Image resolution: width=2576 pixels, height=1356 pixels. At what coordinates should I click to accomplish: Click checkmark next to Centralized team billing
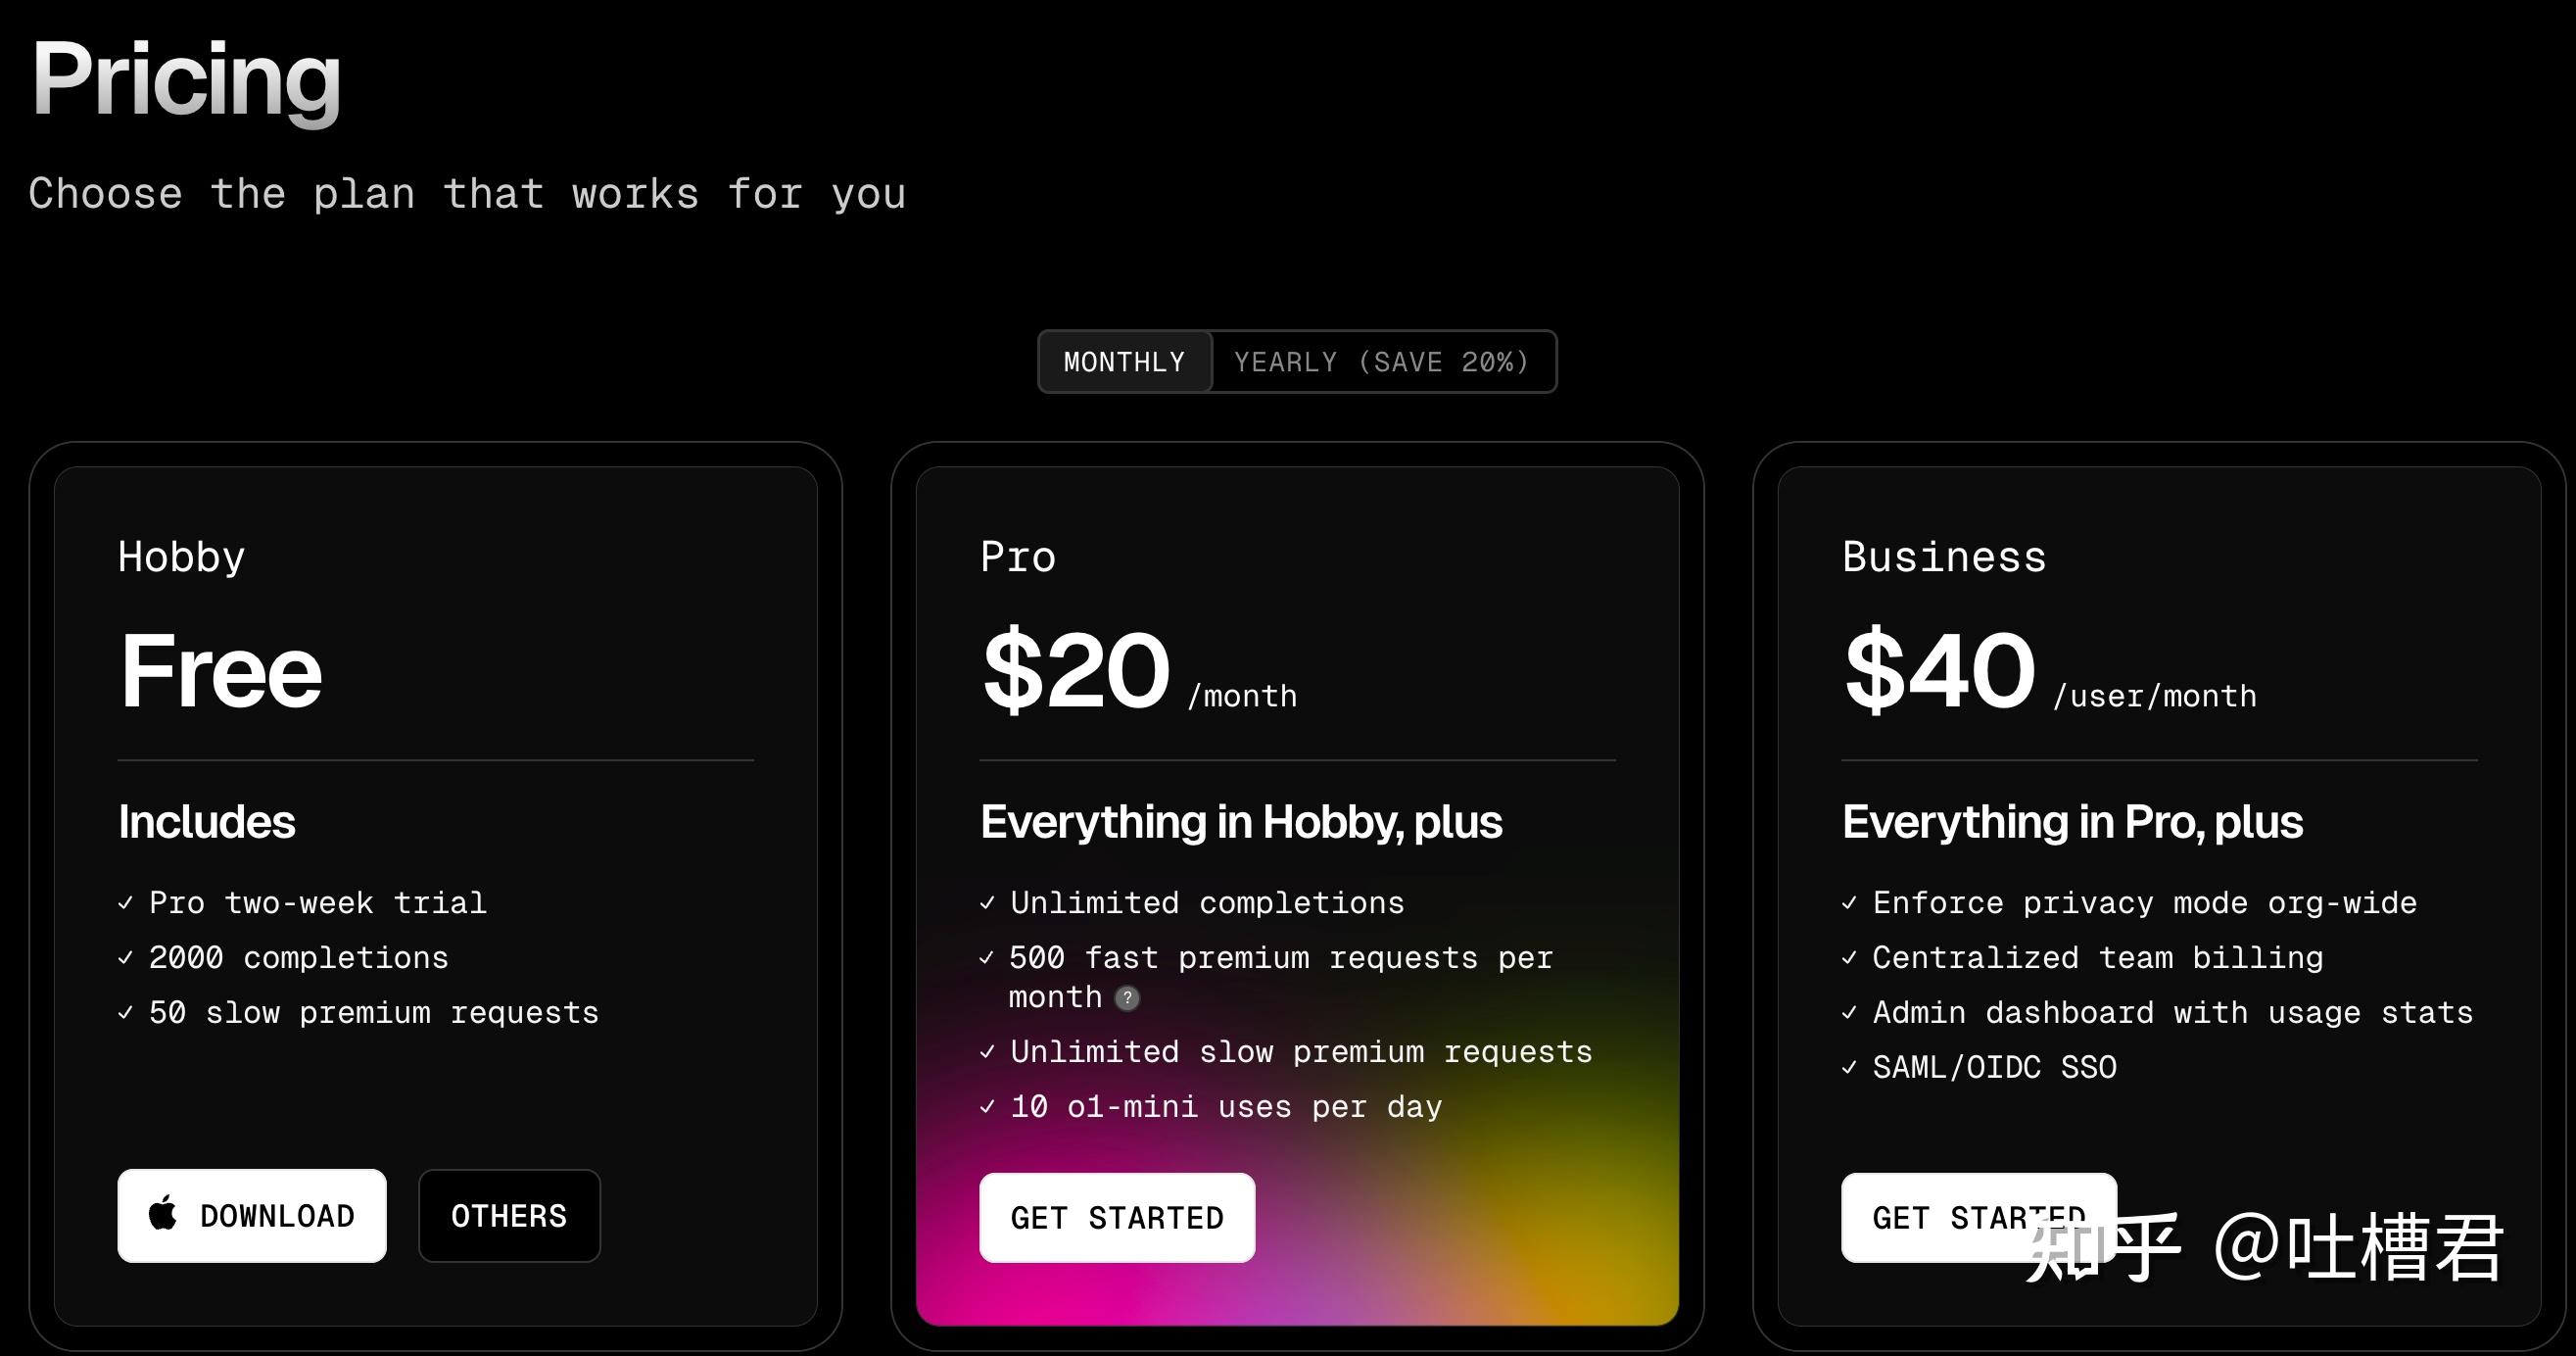coord(1849,958)
